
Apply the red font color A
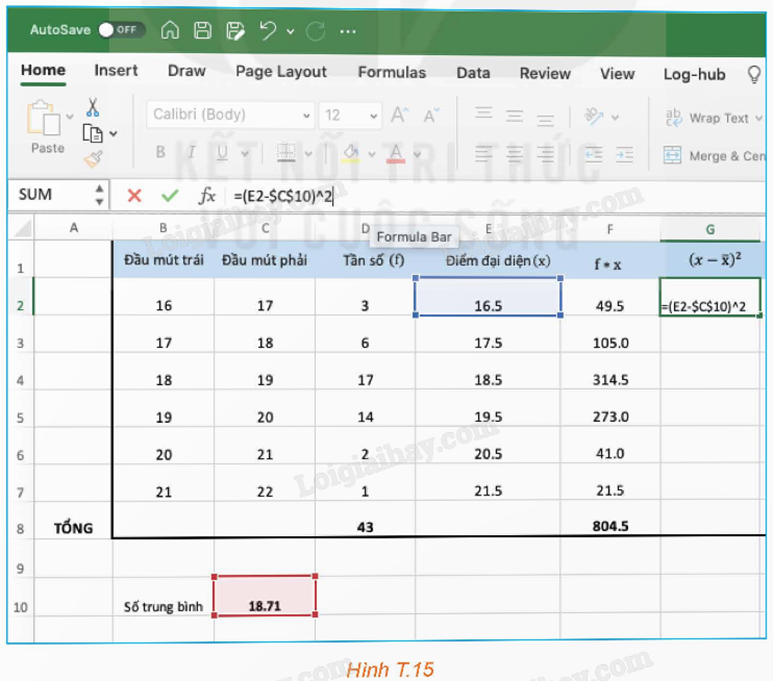pos(395,154)
